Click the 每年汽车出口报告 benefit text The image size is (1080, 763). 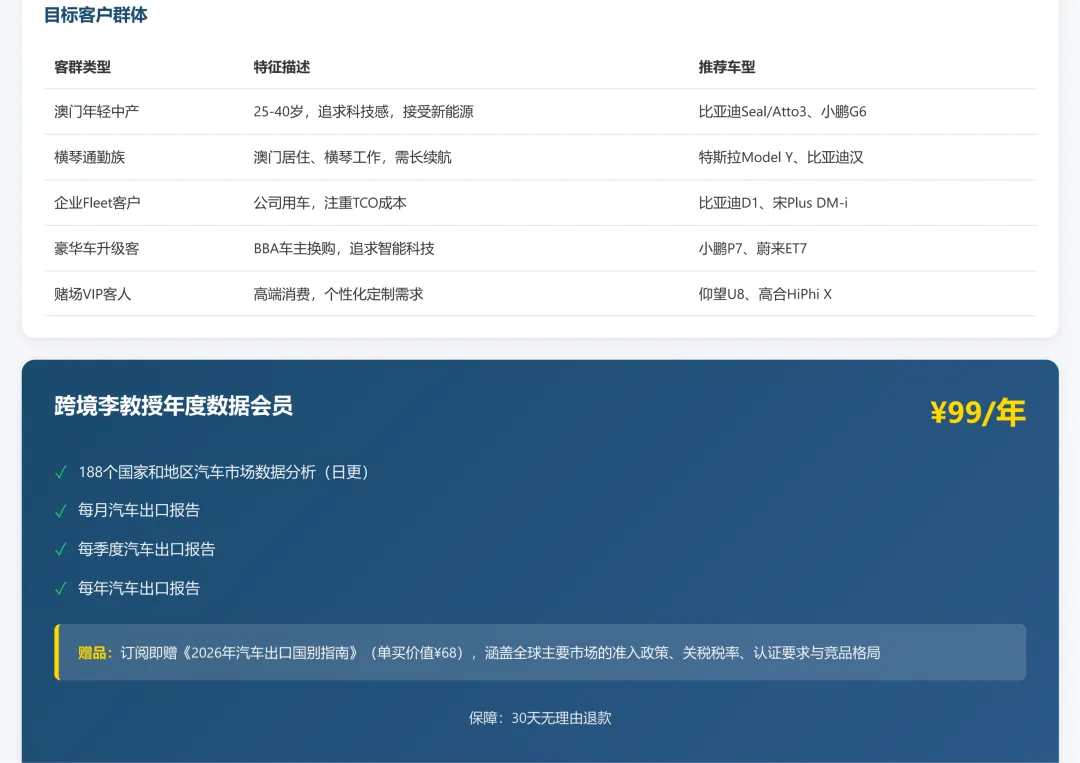[x=138, y=588]
